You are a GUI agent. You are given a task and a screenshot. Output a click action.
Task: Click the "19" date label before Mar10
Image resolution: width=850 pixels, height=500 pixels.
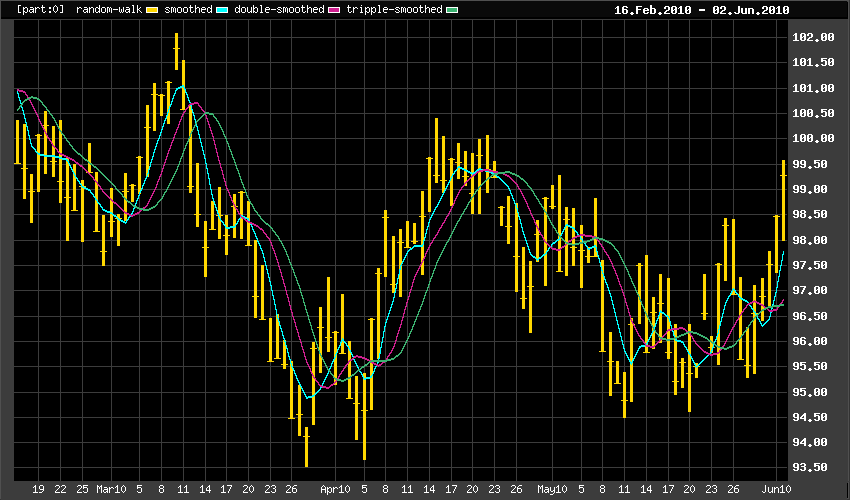point(38,489)
